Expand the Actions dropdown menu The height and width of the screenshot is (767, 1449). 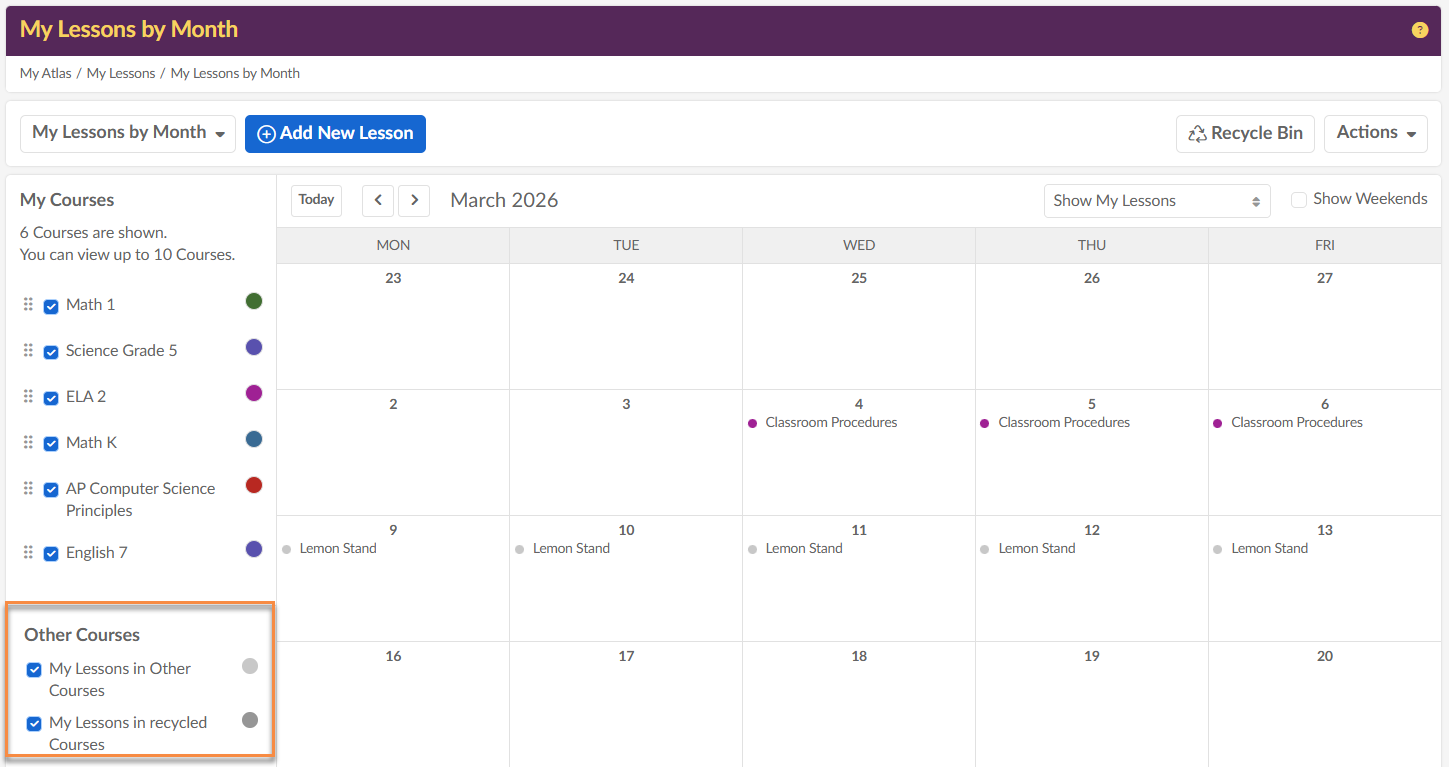[x=1375, y=133]
